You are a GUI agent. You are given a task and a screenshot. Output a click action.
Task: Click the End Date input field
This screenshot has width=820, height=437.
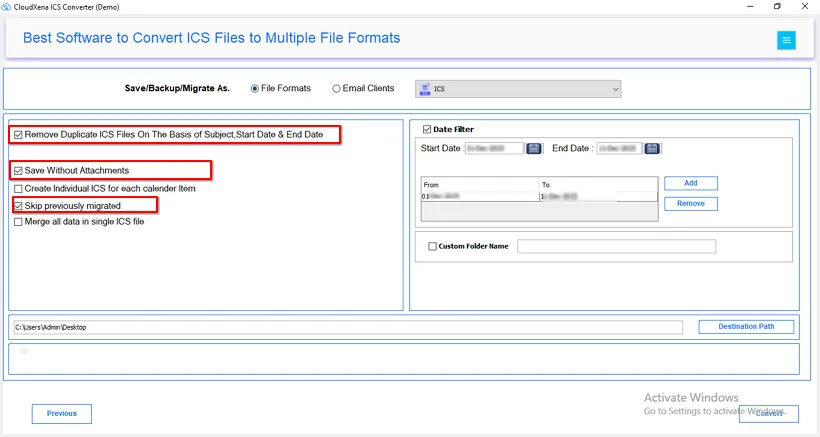point(619,148)
